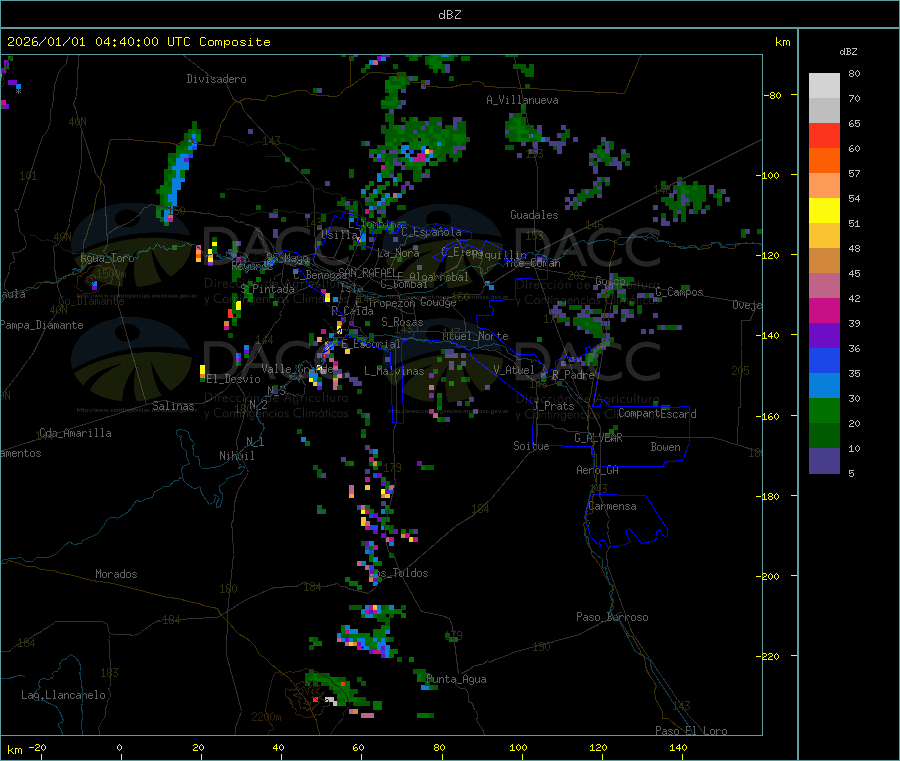The width and height of the screenshot is (900, 761).
Task: Select the S_Rosas label
Action: click(x=402, y=322)
